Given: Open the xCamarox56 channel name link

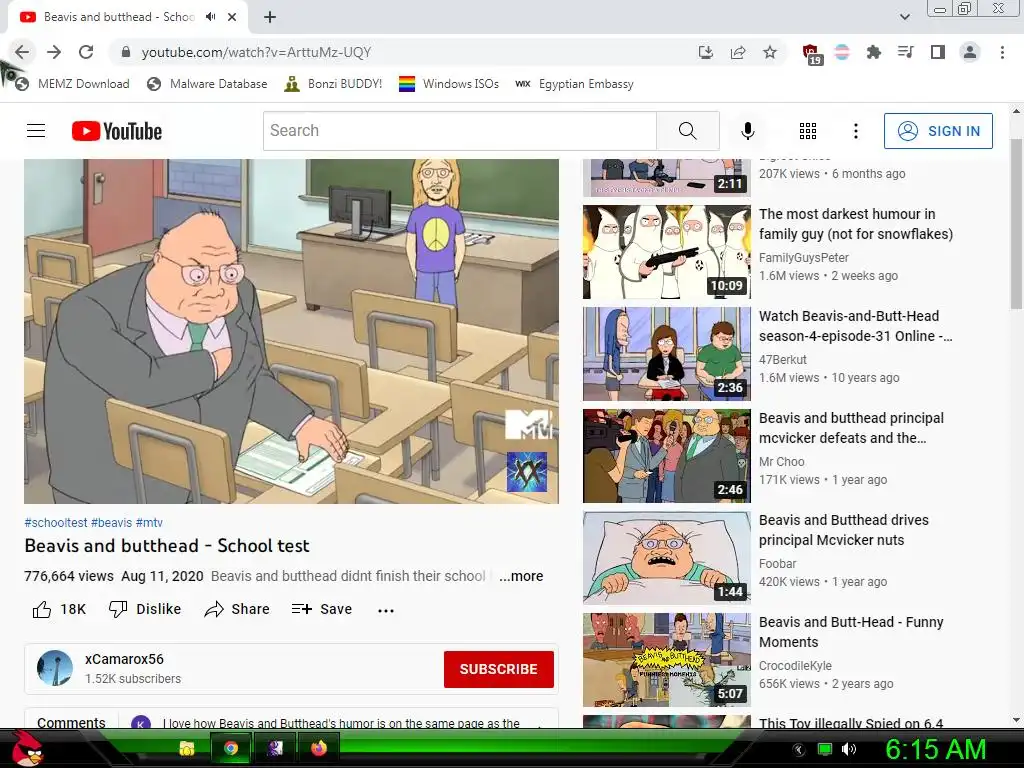Looking at the screenshot, I should [x=124, y=659].
